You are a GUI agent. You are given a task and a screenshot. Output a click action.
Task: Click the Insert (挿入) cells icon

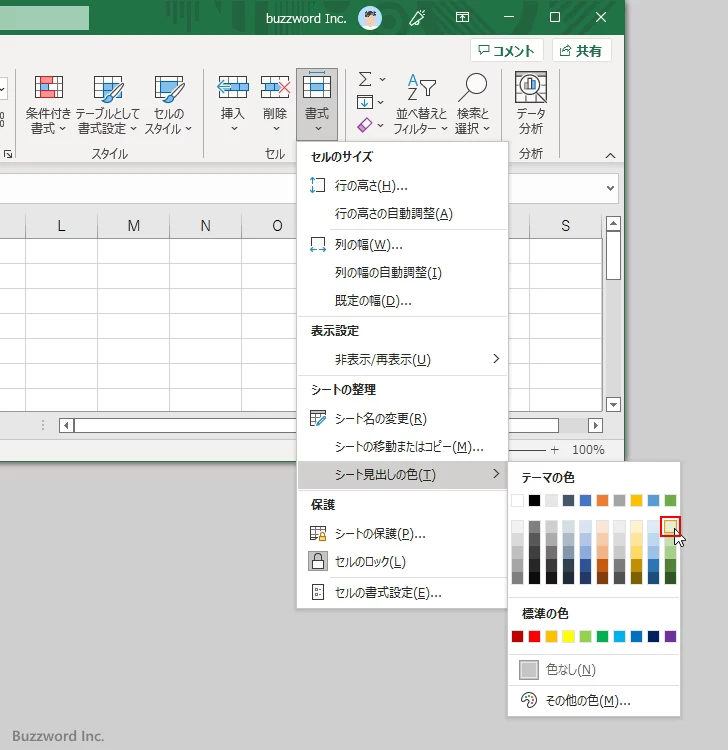click(233, 88)
